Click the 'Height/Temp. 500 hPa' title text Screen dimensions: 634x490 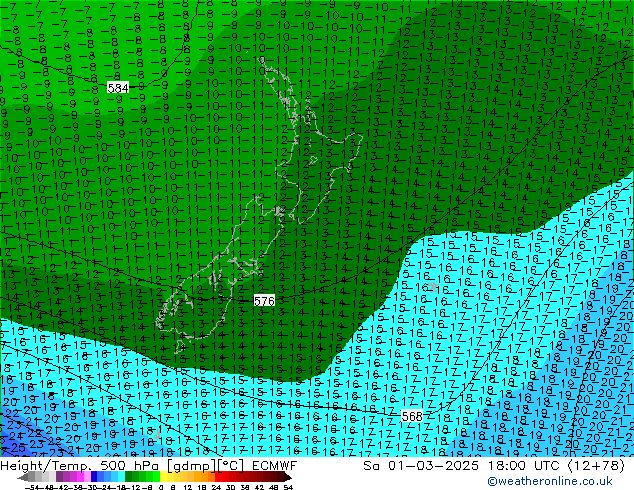point(82,466)
